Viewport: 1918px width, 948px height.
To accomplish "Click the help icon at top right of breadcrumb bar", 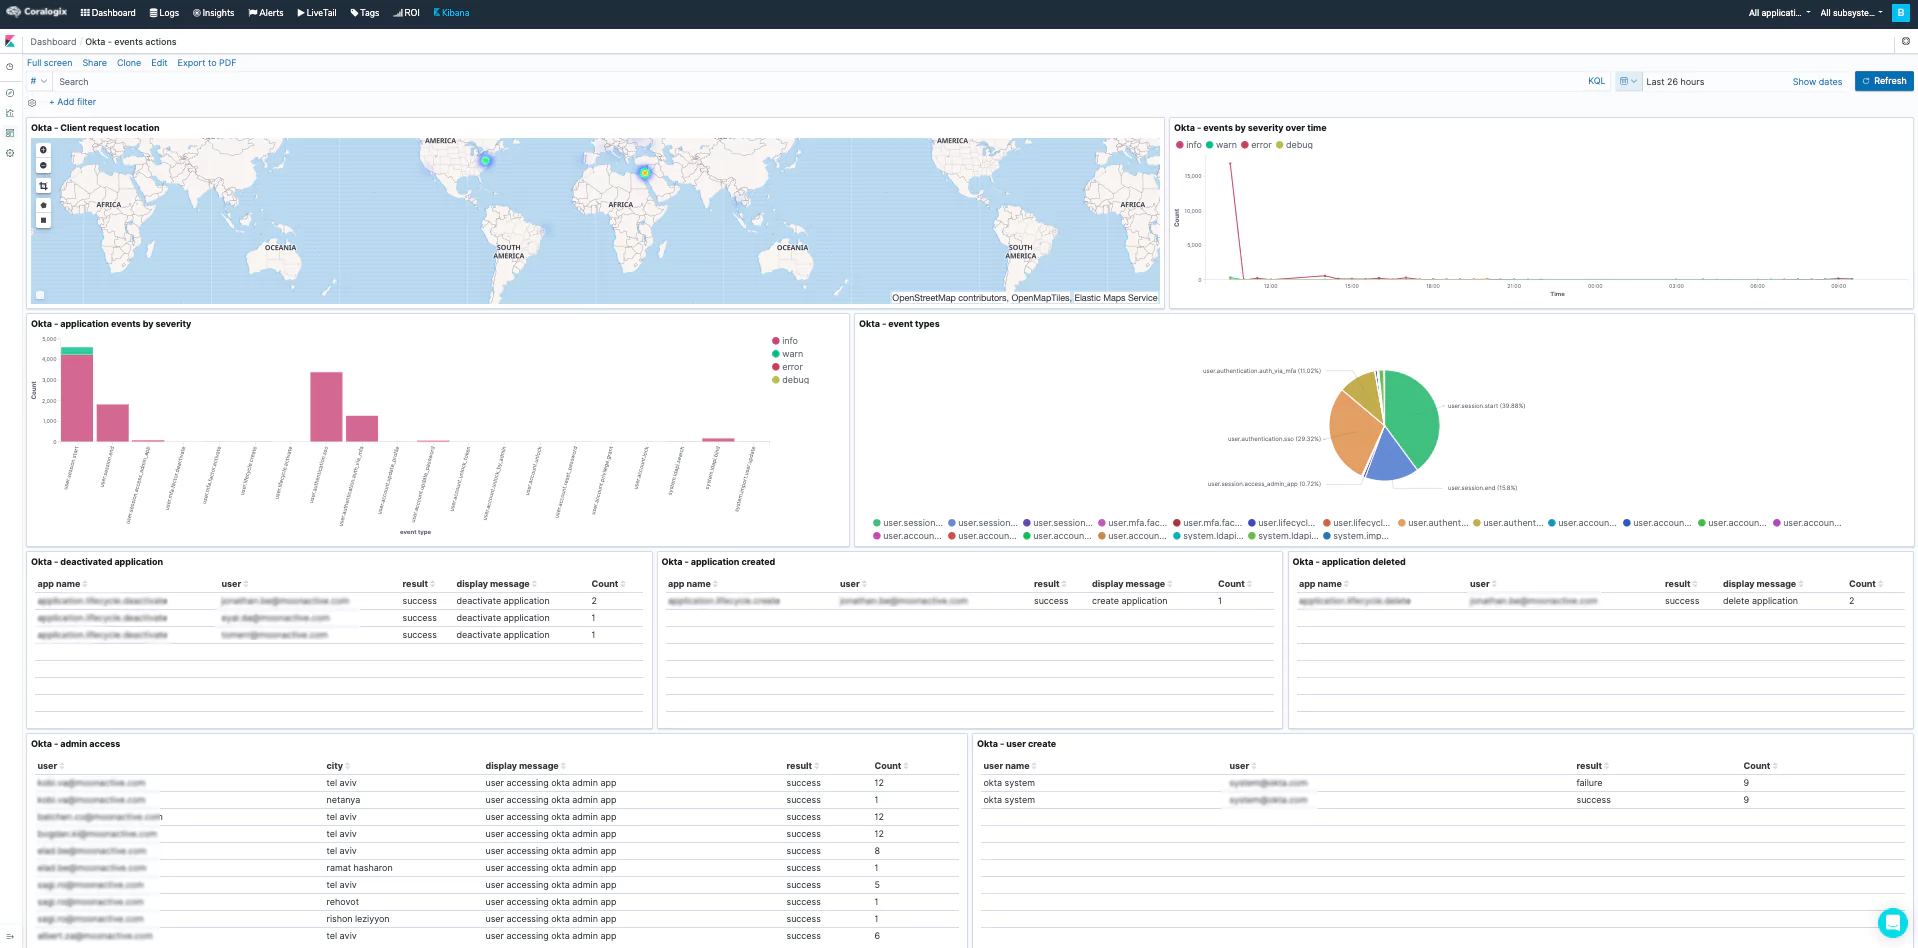I will [1905, 42].
